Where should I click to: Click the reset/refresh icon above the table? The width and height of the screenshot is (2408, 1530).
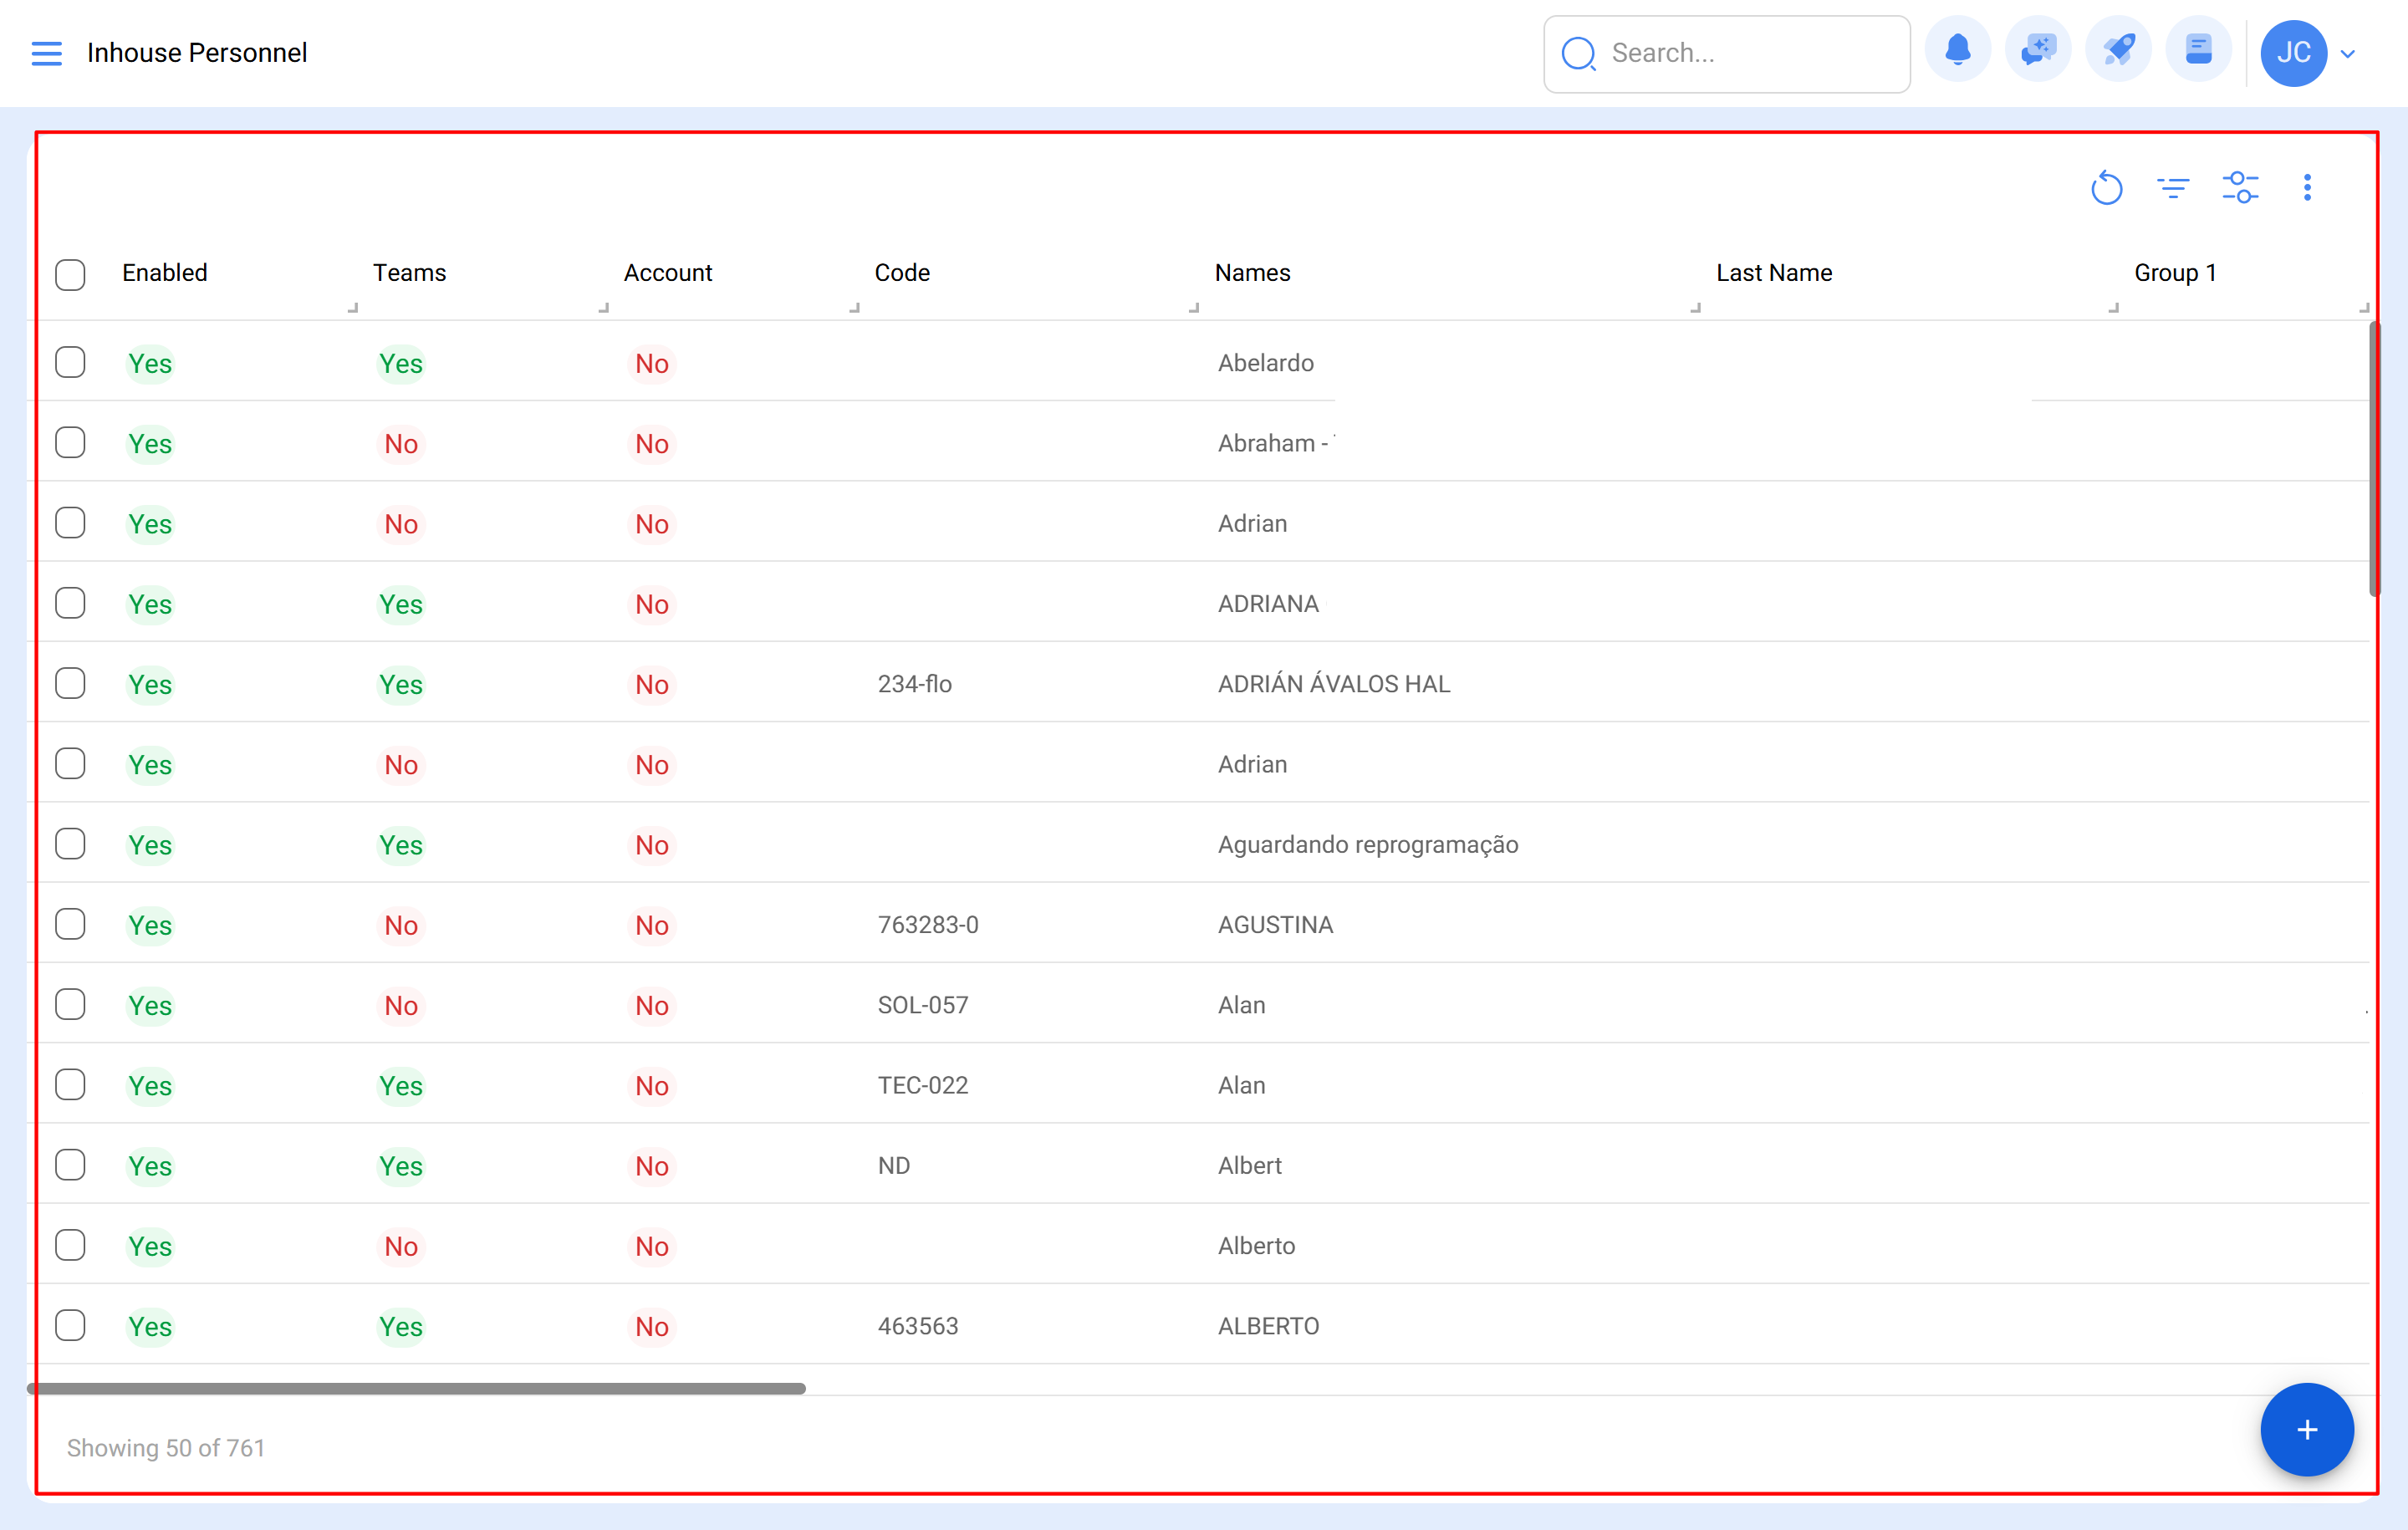pos(2107,187)
